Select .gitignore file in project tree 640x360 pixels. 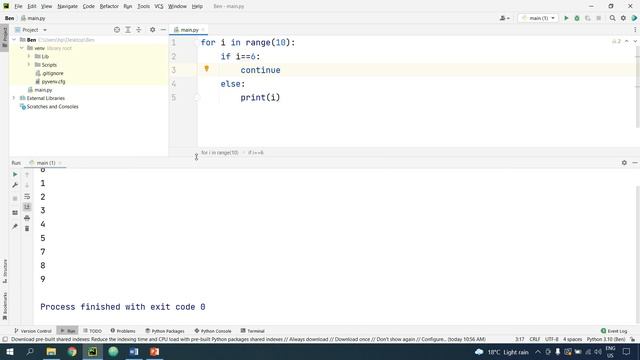tap(49, 73)
